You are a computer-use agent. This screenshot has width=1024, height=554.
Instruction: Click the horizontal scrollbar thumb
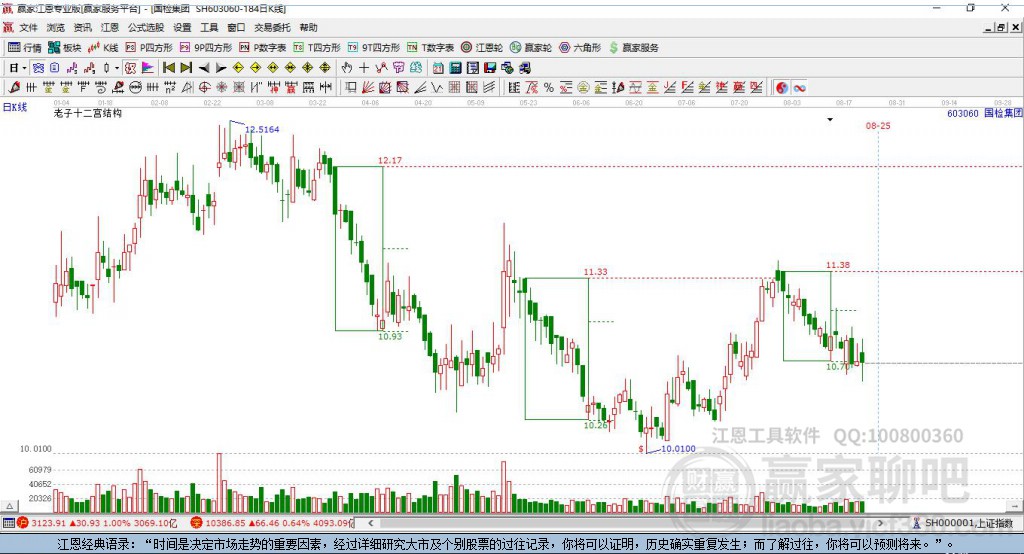[623, 523]
